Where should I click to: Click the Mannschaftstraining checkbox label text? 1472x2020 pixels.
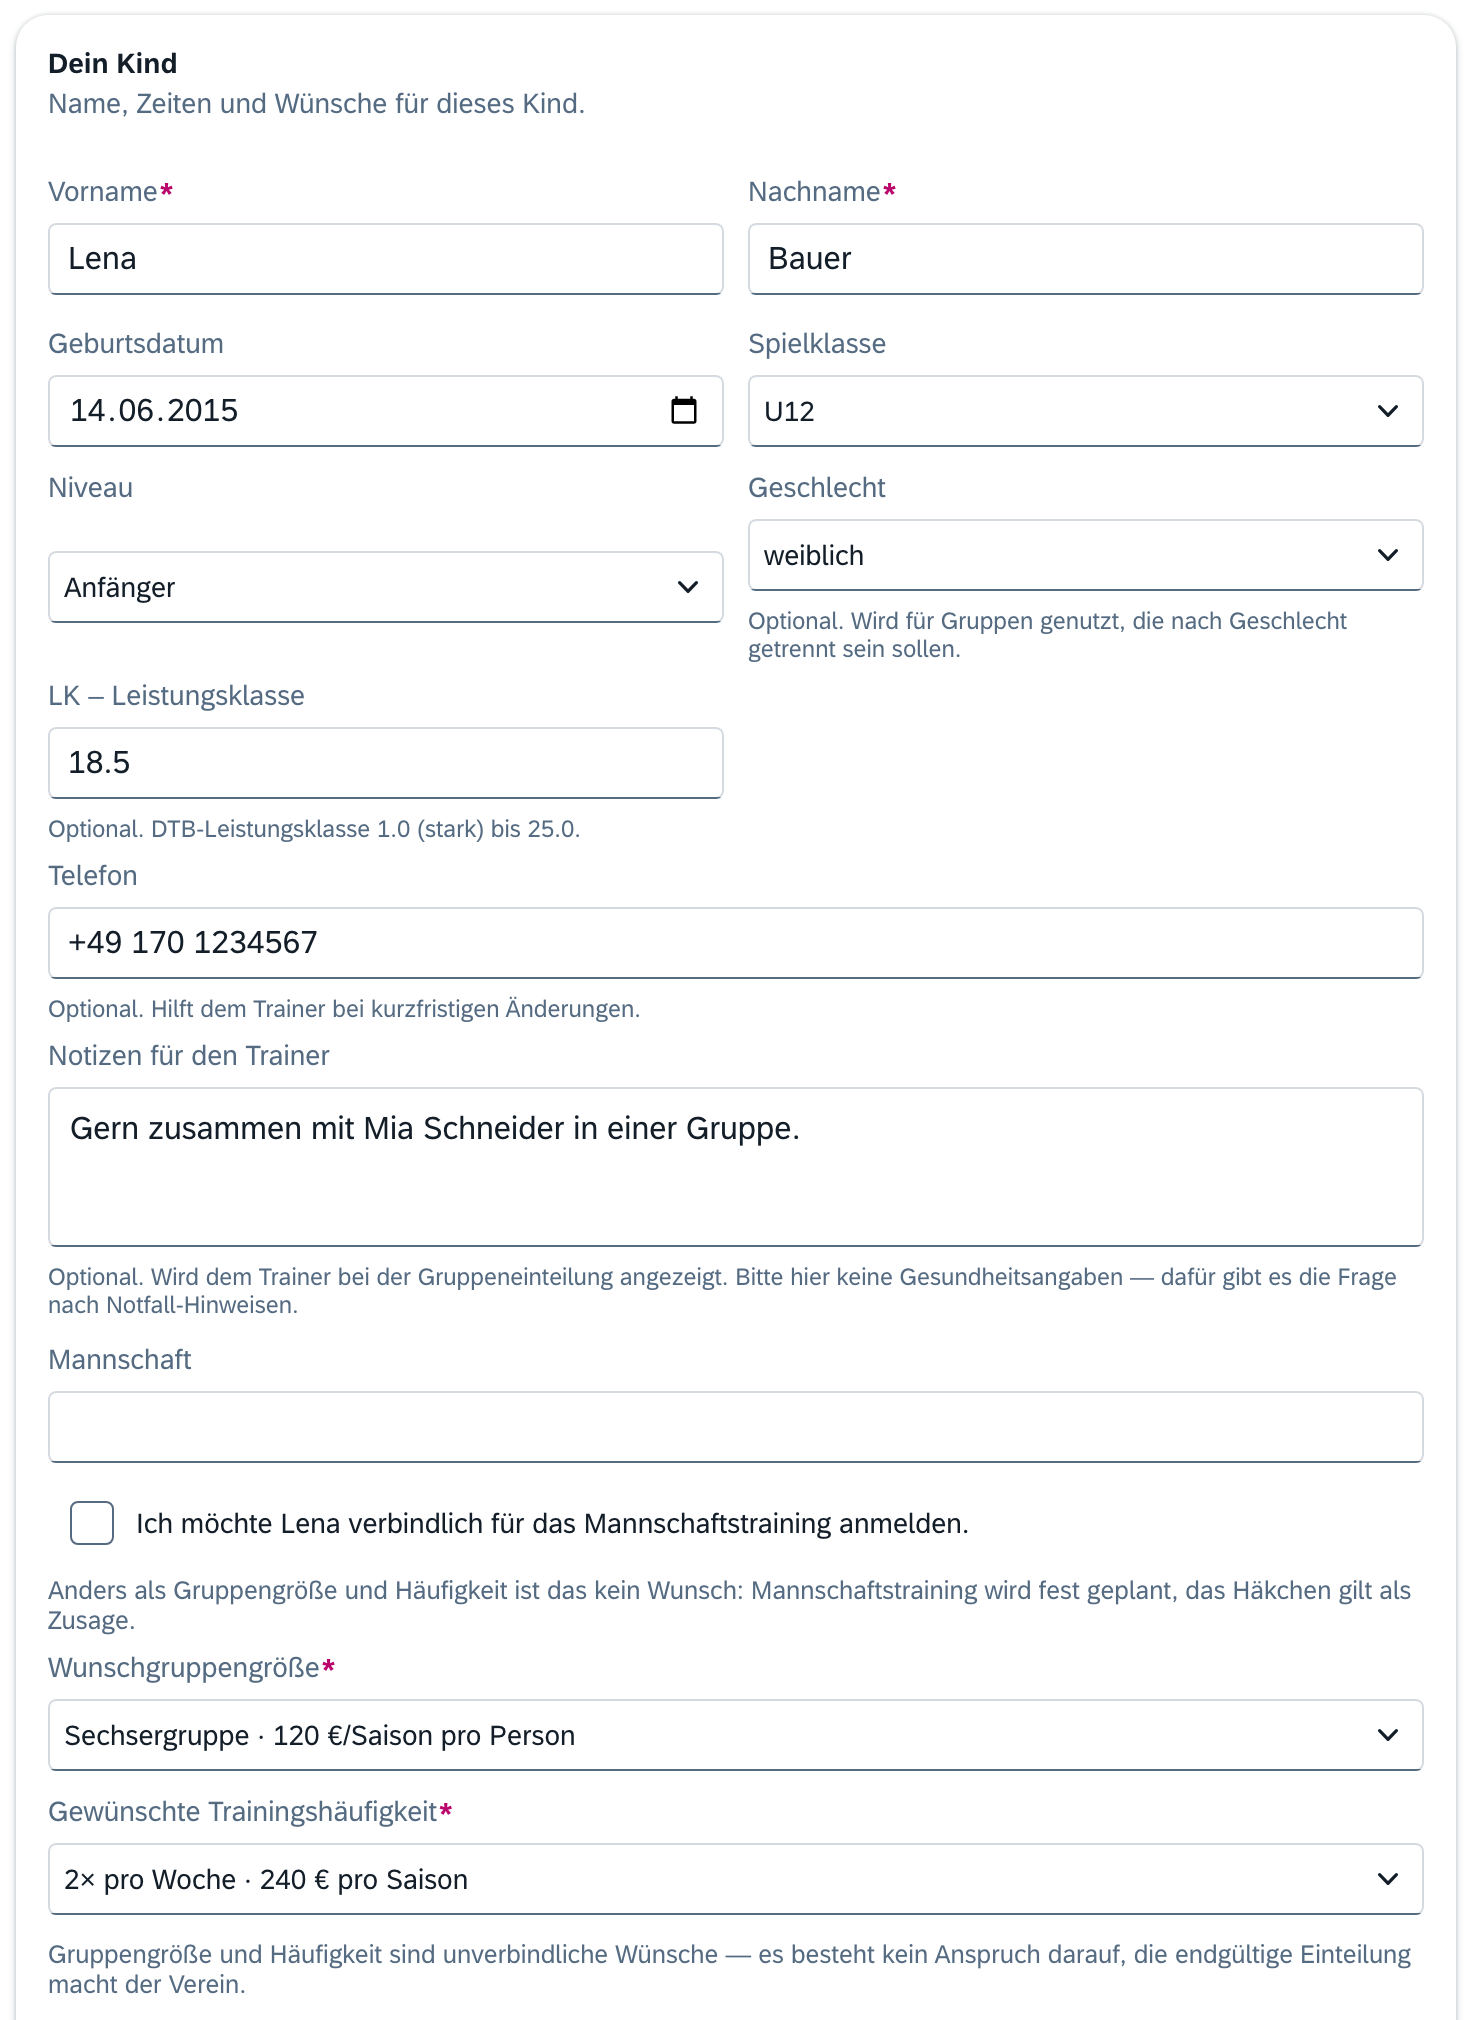(553, 1523)
